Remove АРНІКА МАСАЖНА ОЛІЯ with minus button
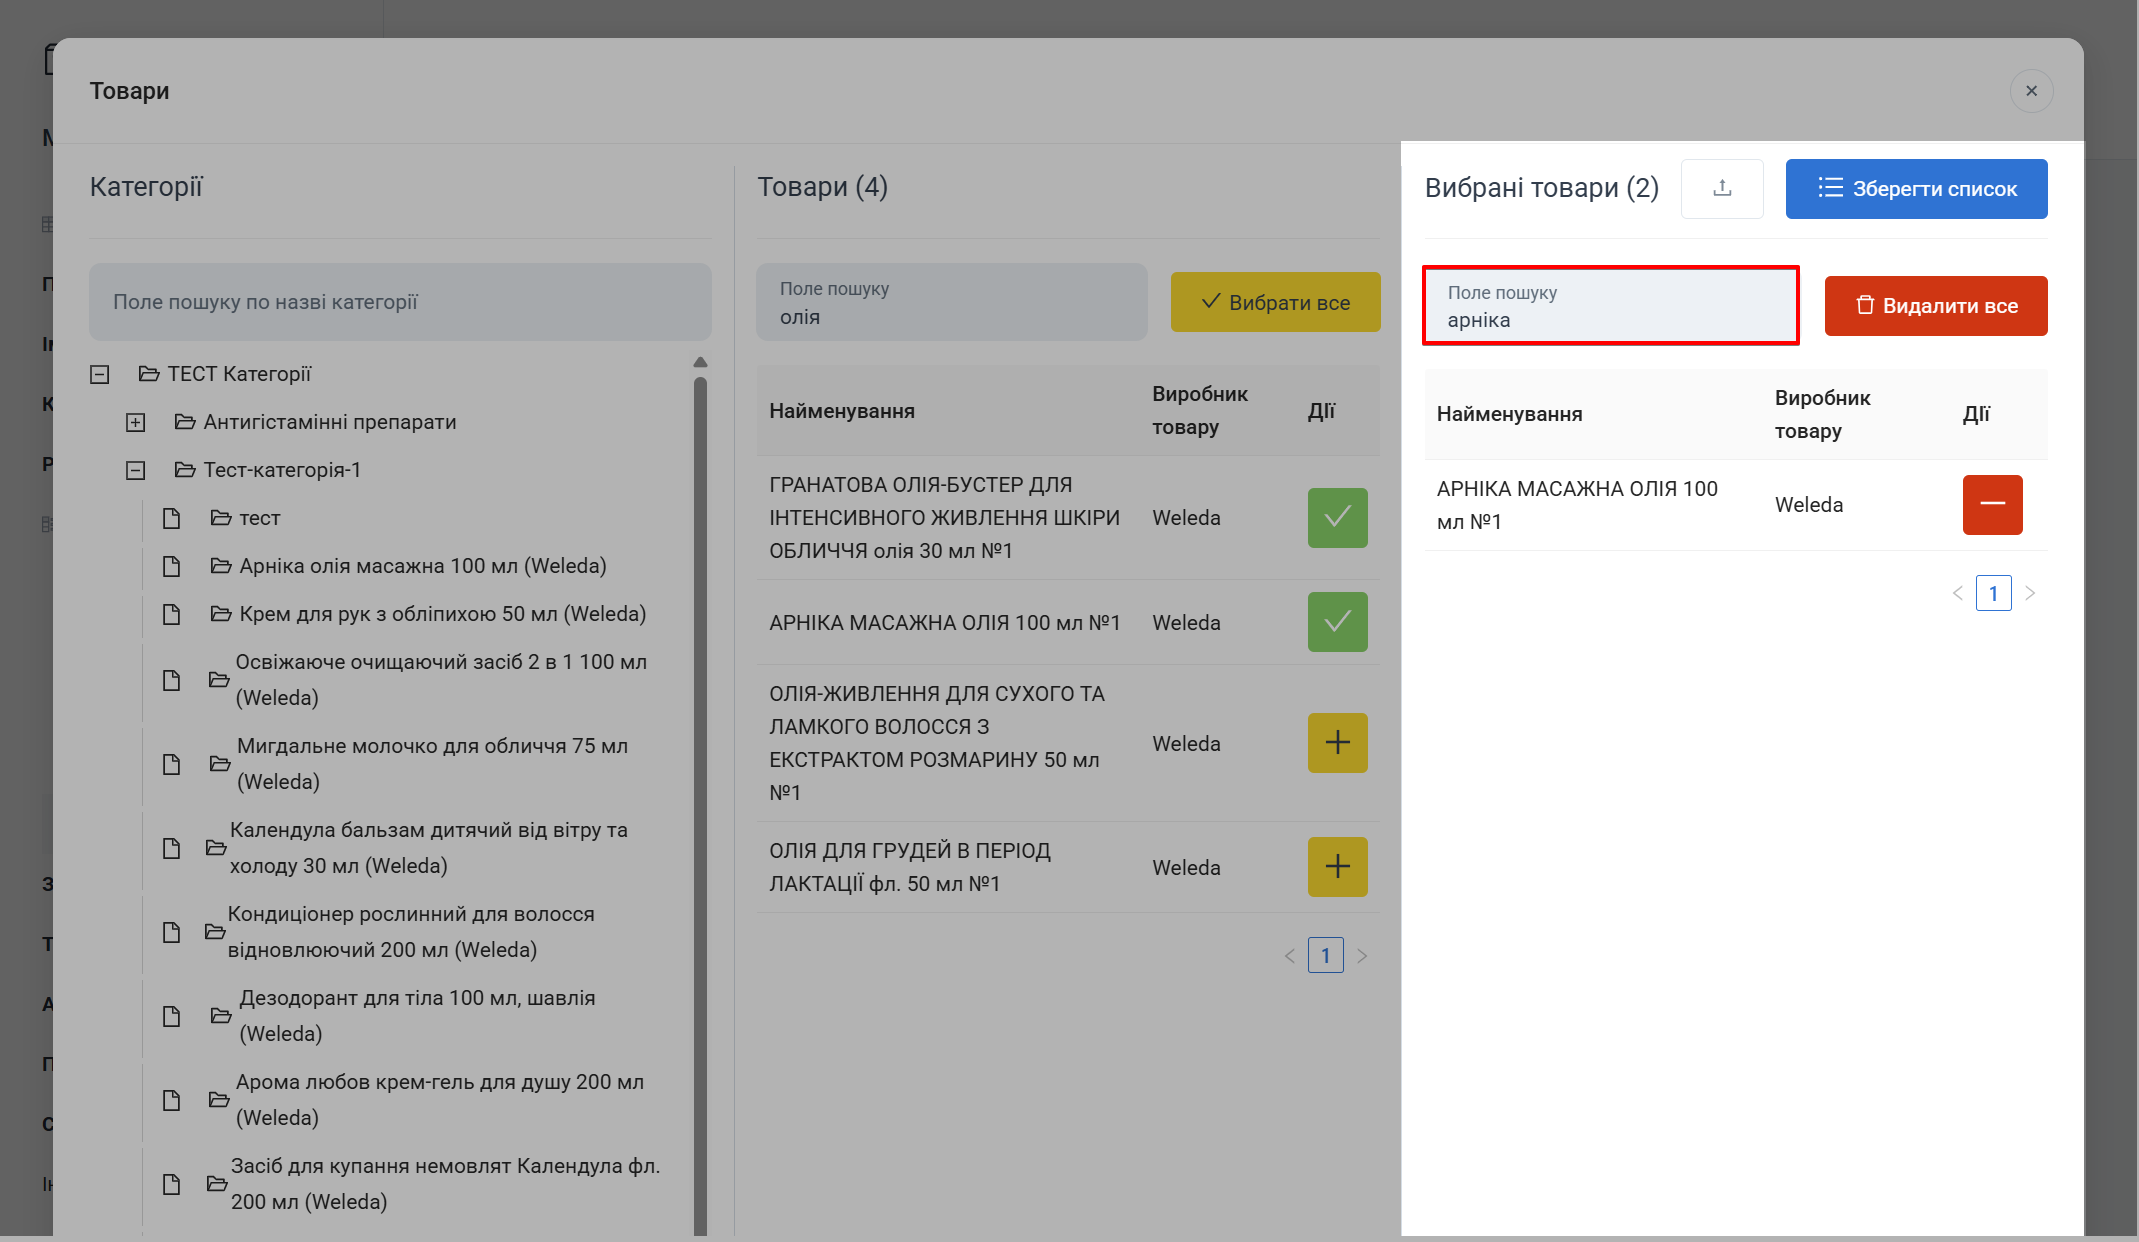Screen dimensions: 2139x1242 [x=1991, y=505]
